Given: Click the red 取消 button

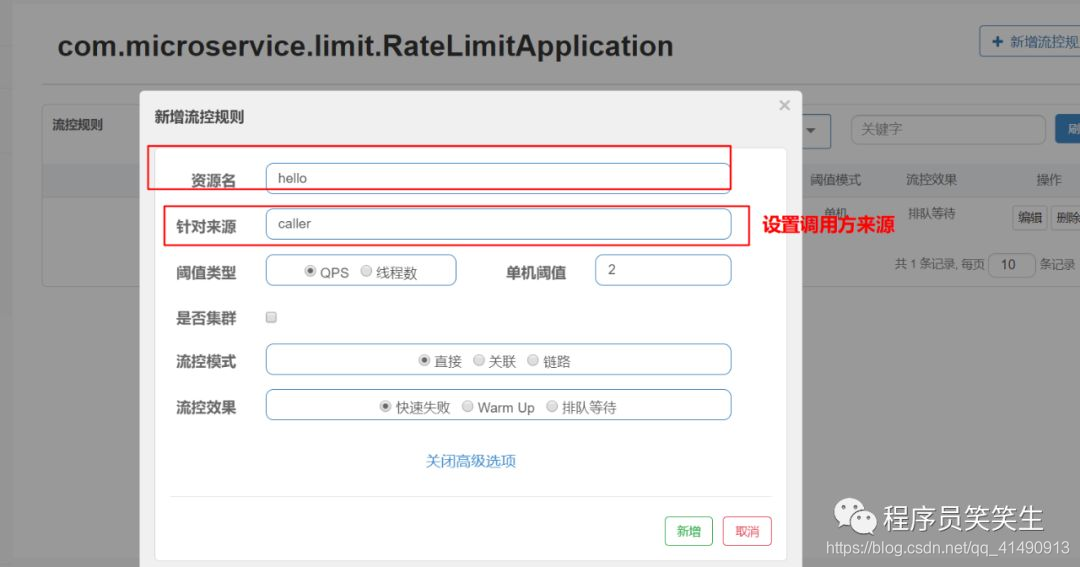Looking at the screenshot, I should click(747, 531).
